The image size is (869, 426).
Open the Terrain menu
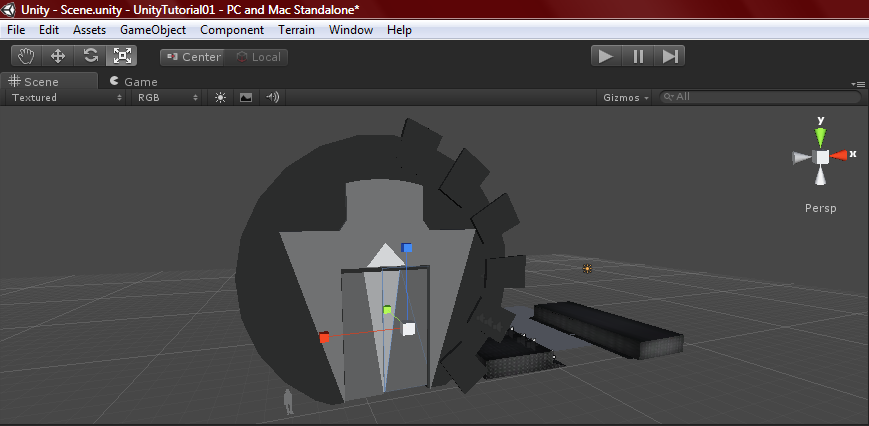tap(297, 30)
